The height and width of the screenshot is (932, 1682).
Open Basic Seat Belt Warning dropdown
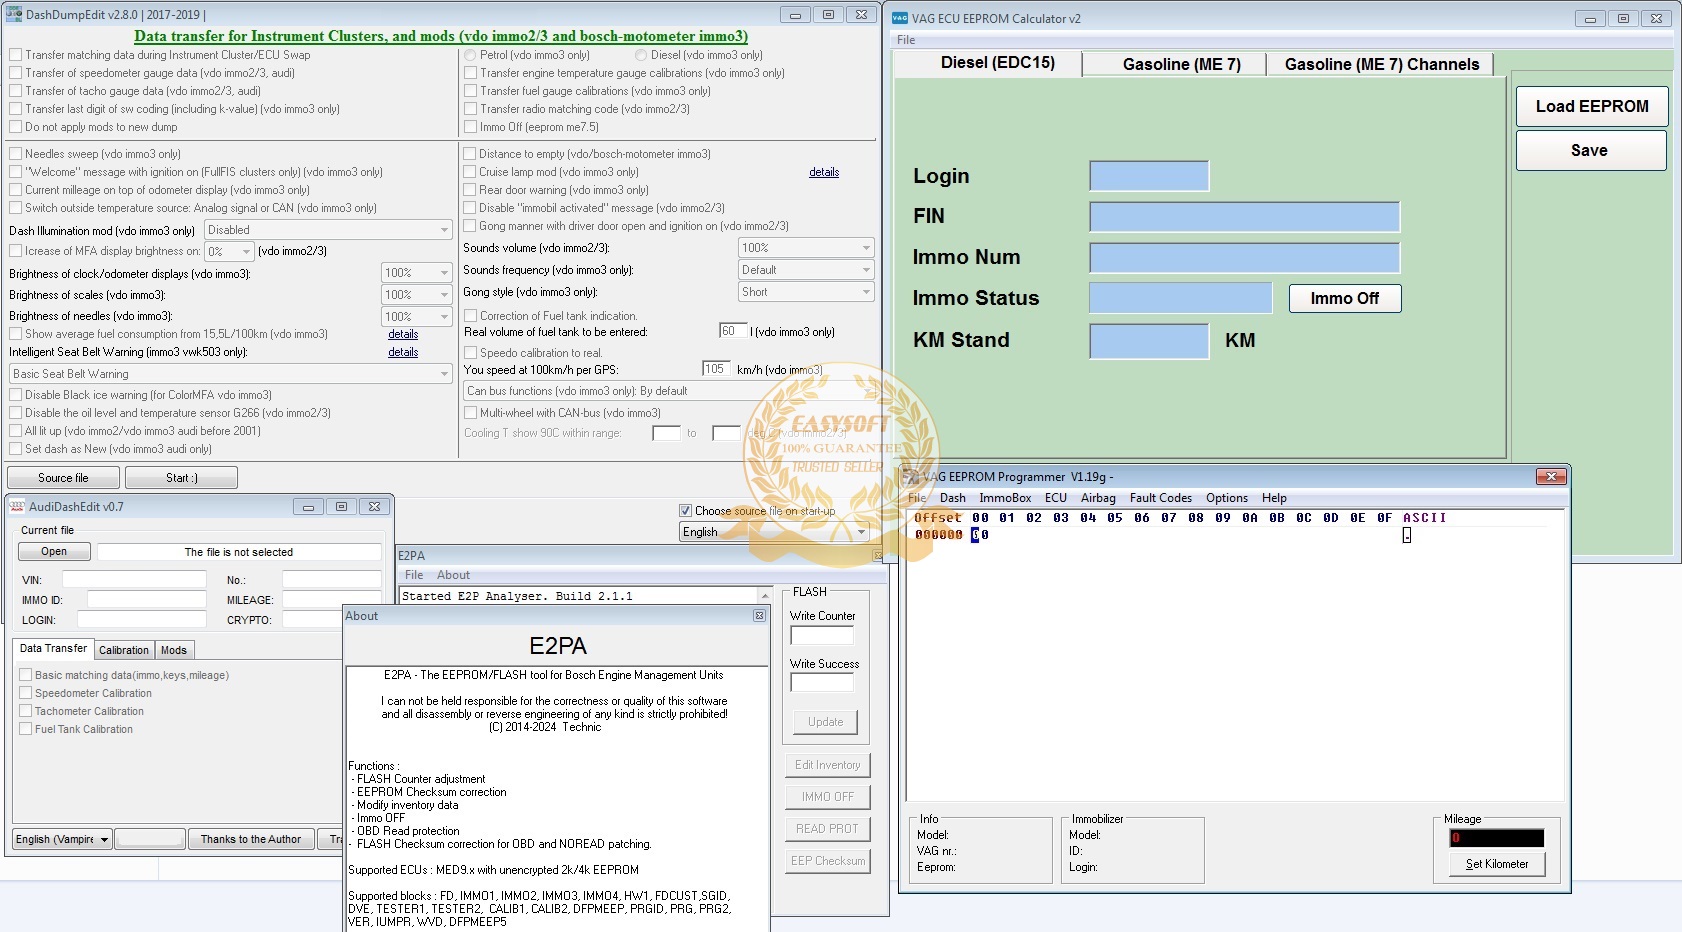pos(231,374)
